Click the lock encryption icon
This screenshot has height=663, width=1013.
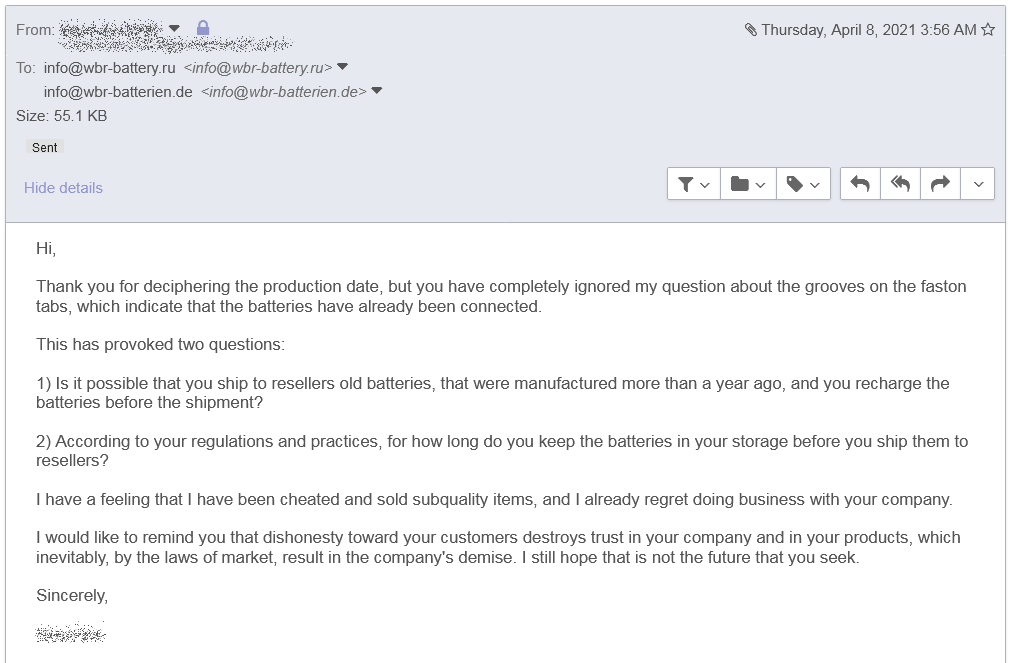203,28
